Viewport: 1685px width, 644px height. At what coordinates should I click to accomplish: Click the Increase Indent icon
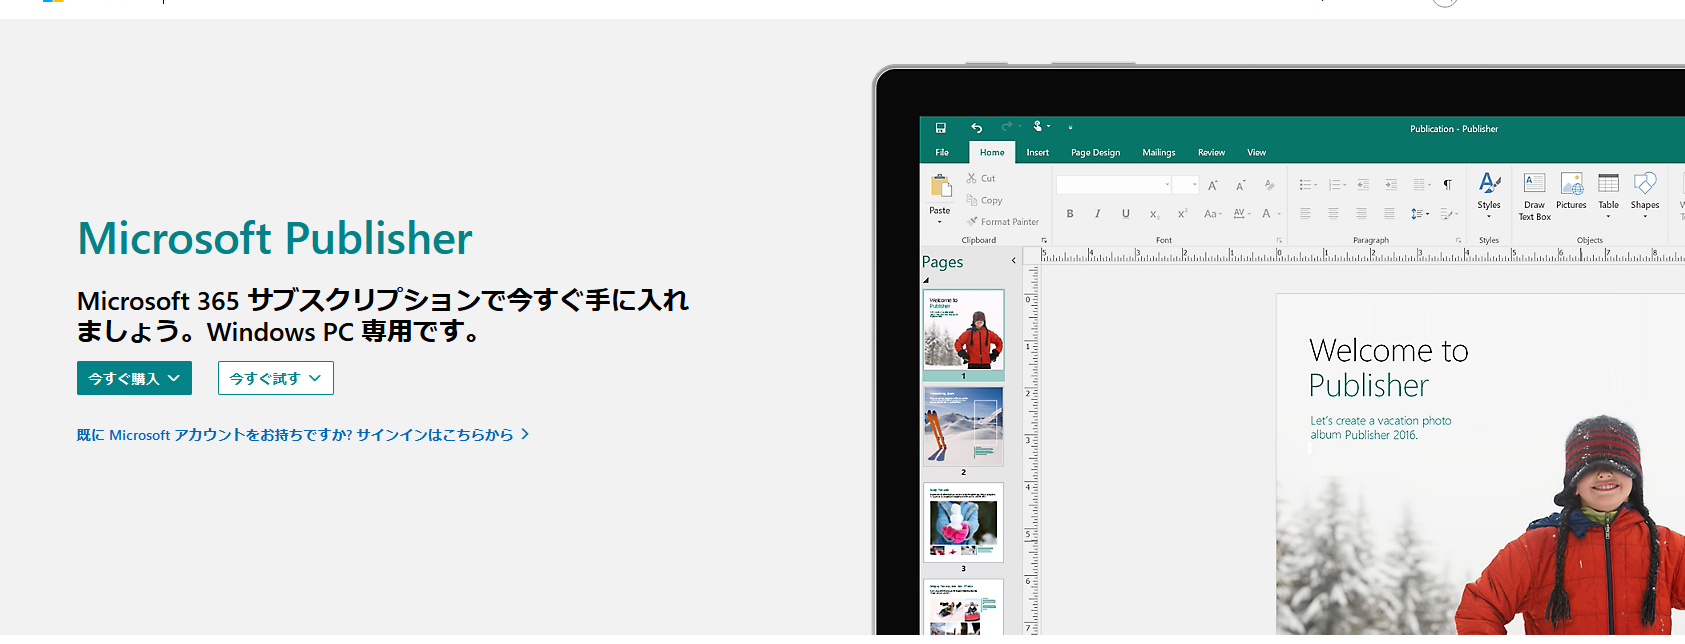pyautogui.click(x=1391, y=185)
